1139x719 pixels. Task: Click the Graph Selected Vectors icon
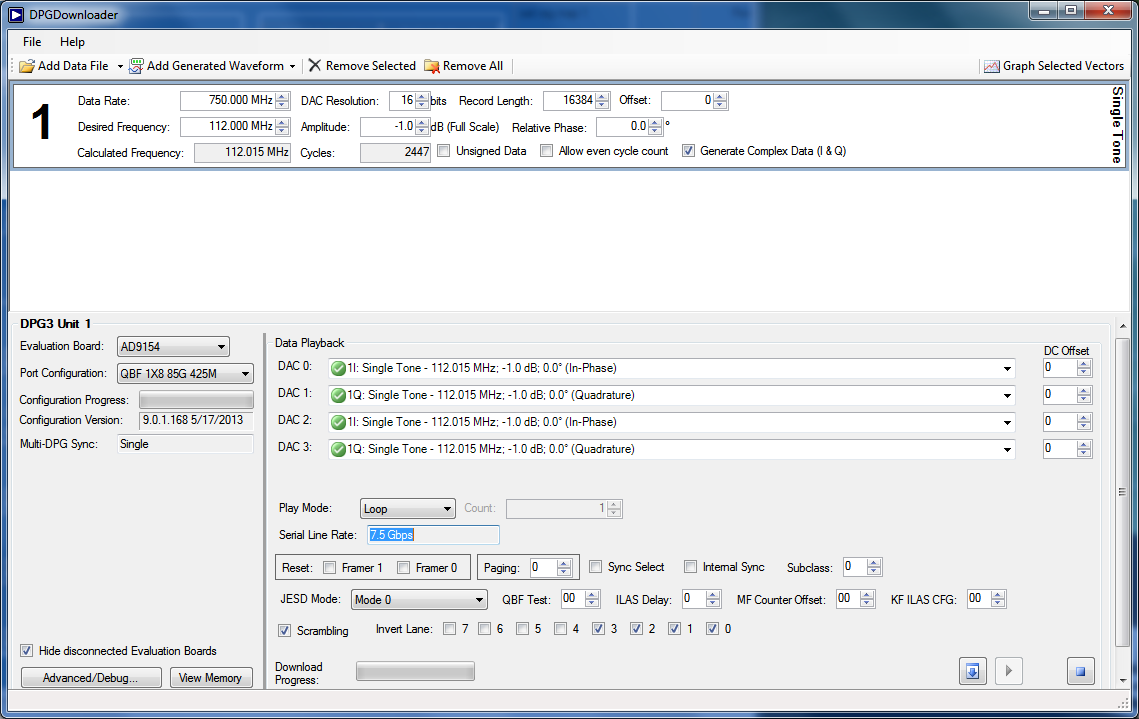coord(991,66)
